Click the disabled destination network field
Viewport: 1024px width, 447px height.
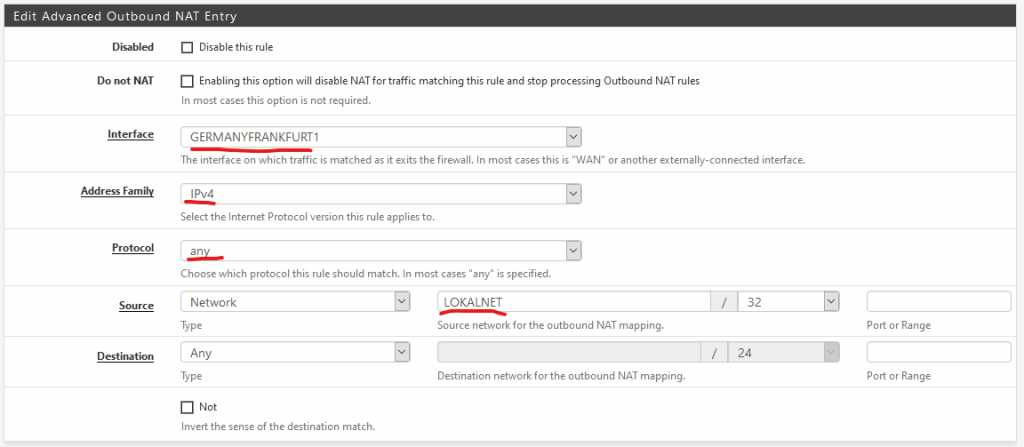pos(569,353)
